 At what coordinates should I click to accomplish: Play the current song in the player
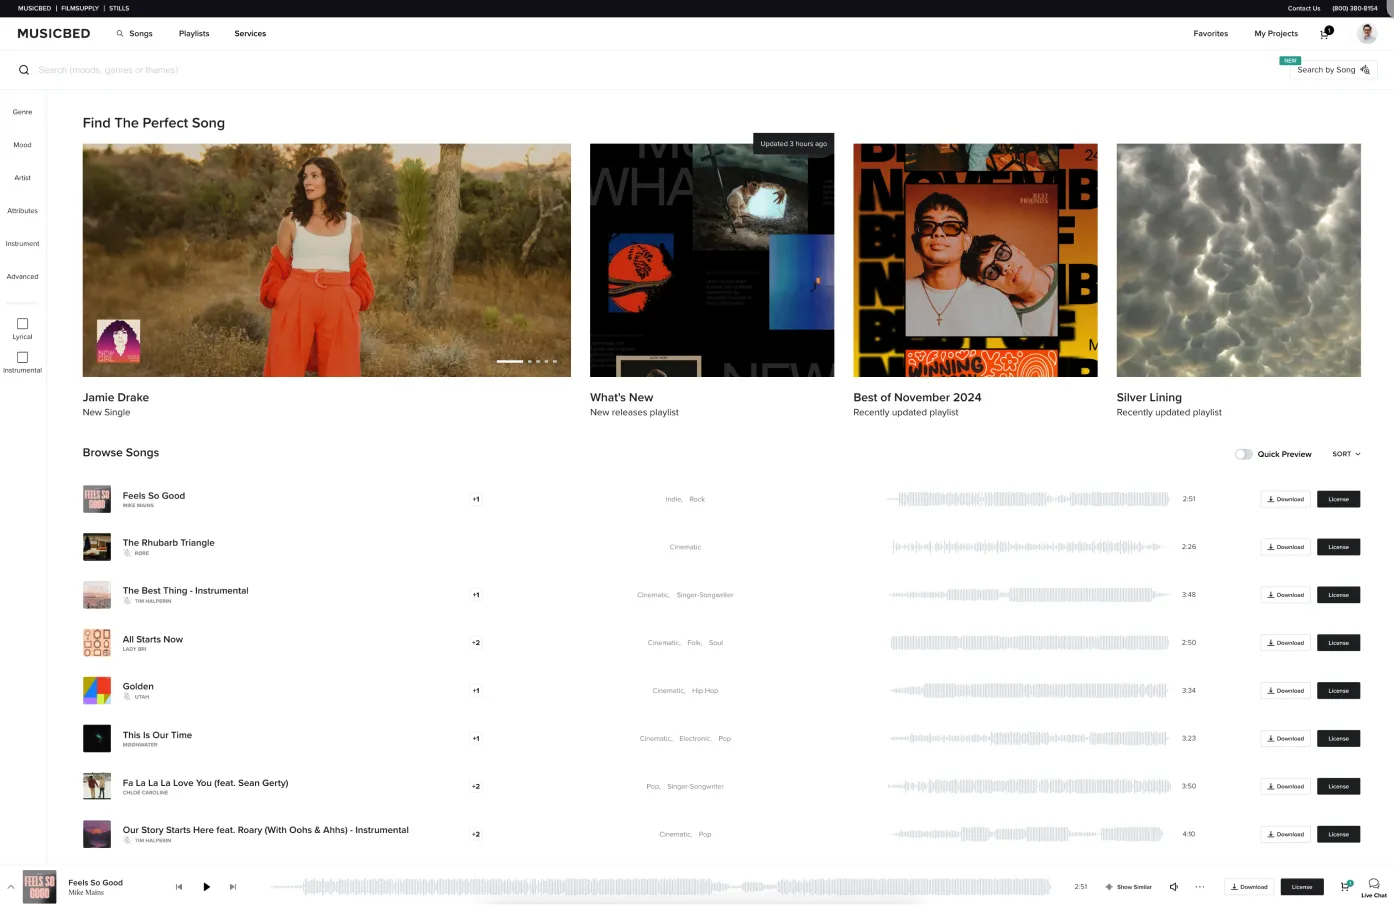[206, 887]
